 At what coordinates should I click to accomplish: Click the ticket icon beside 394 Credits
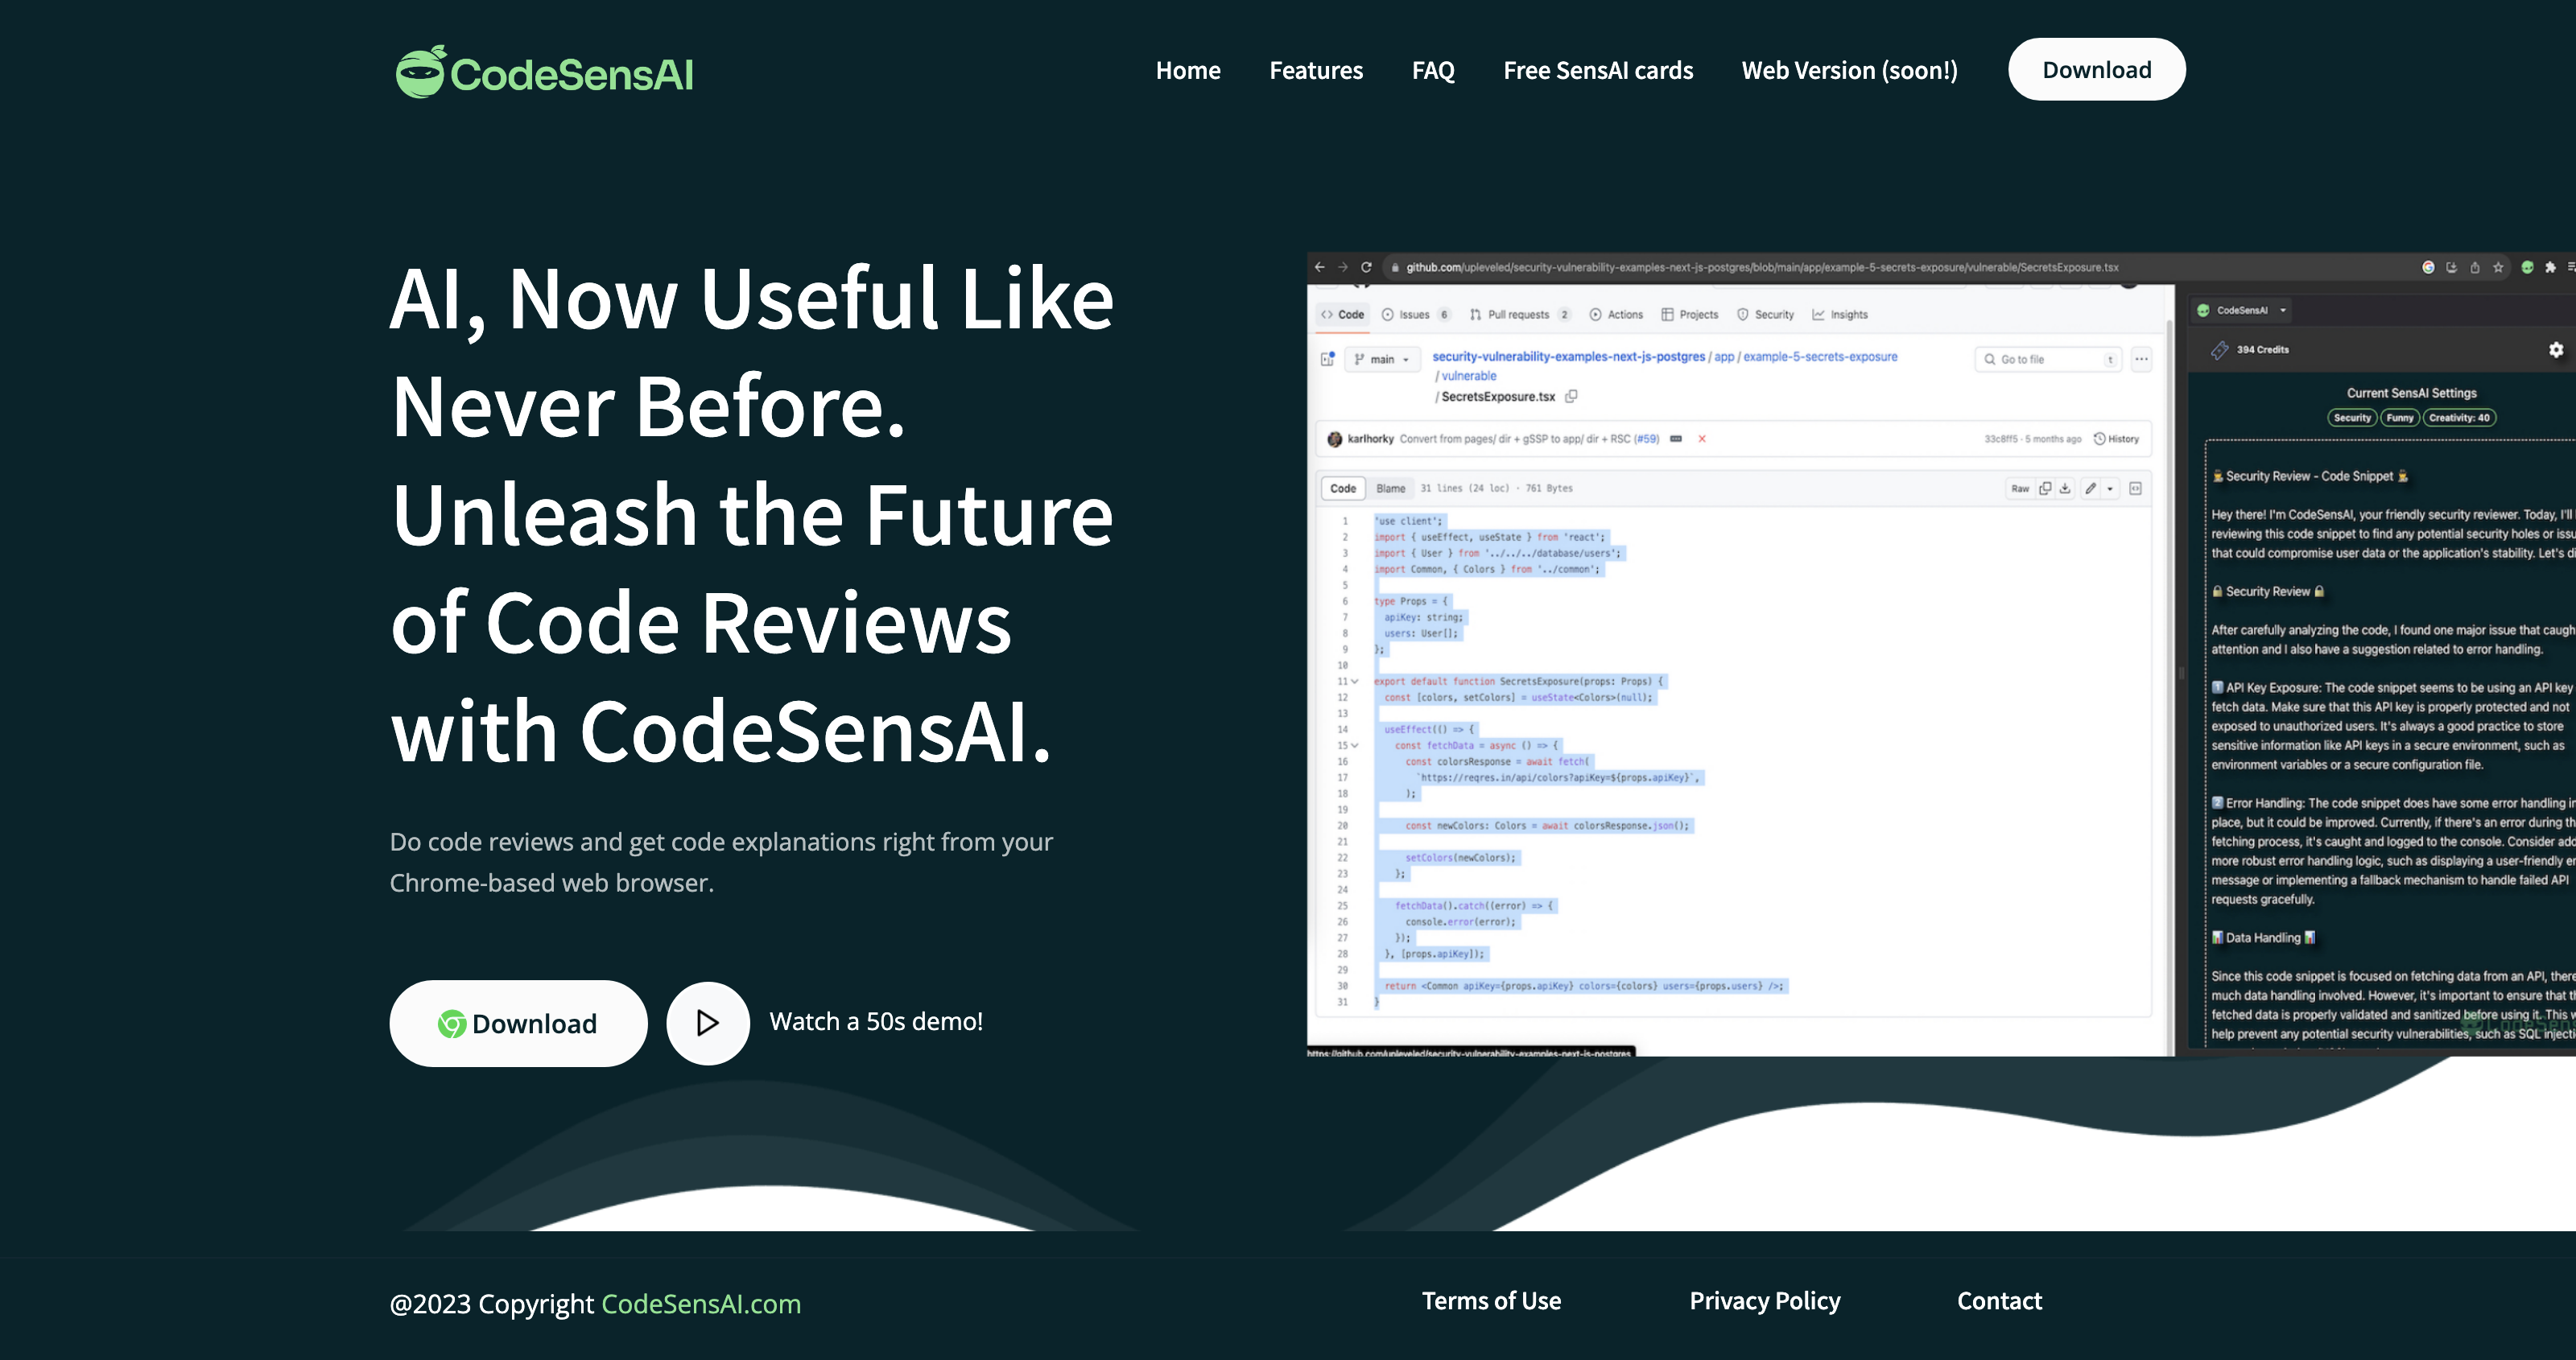click(2219, 350)
